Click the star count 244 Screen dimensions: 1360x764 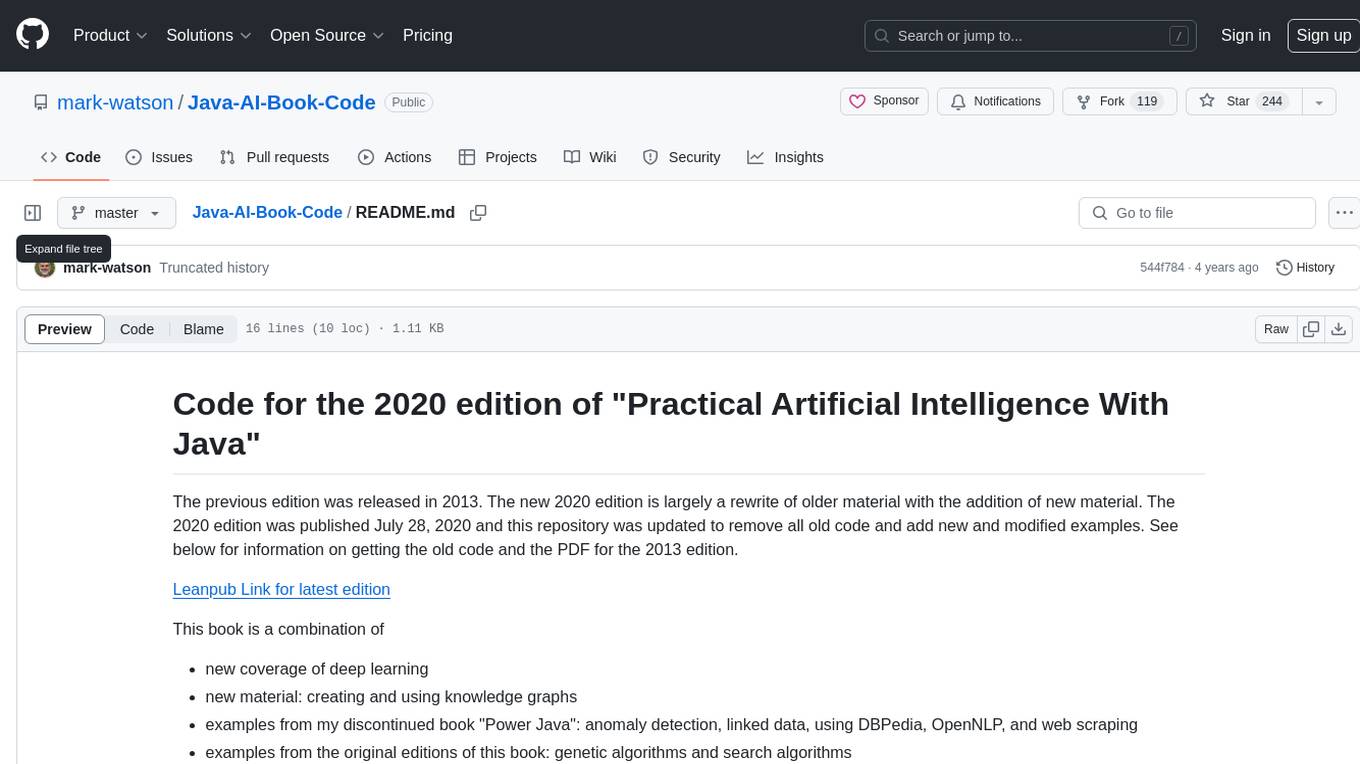click(1272, 102)
